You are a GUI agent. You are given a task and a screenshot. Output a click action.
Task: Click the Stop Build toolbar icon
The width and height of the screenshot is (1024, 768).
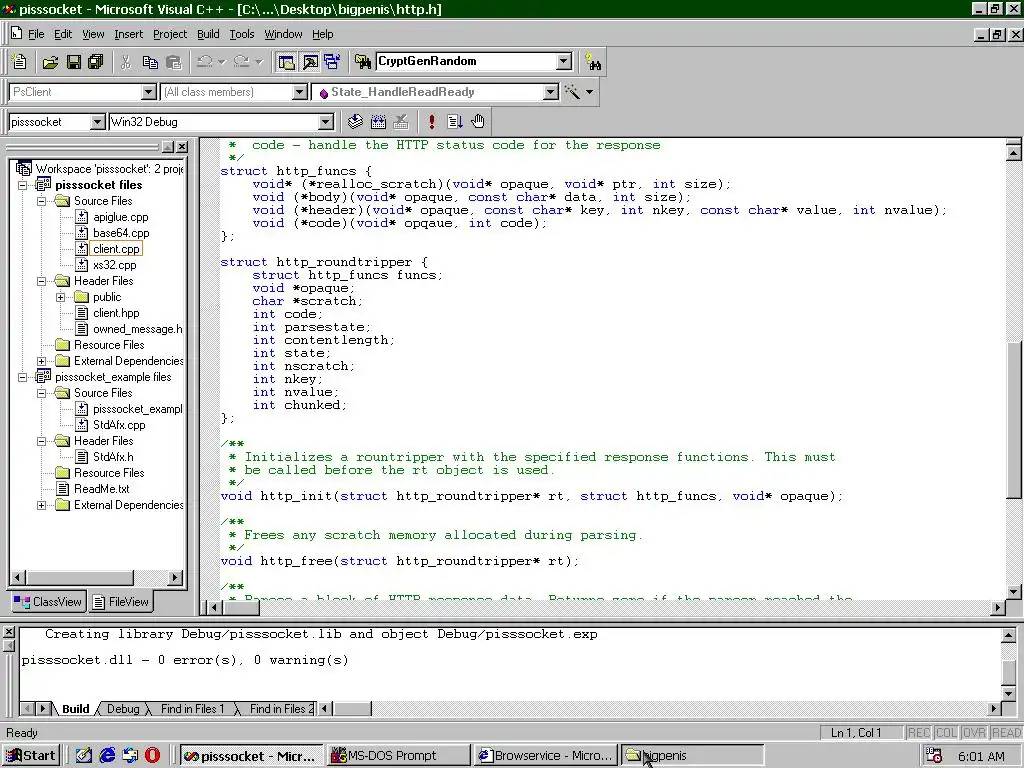click(x=401, y=121)
